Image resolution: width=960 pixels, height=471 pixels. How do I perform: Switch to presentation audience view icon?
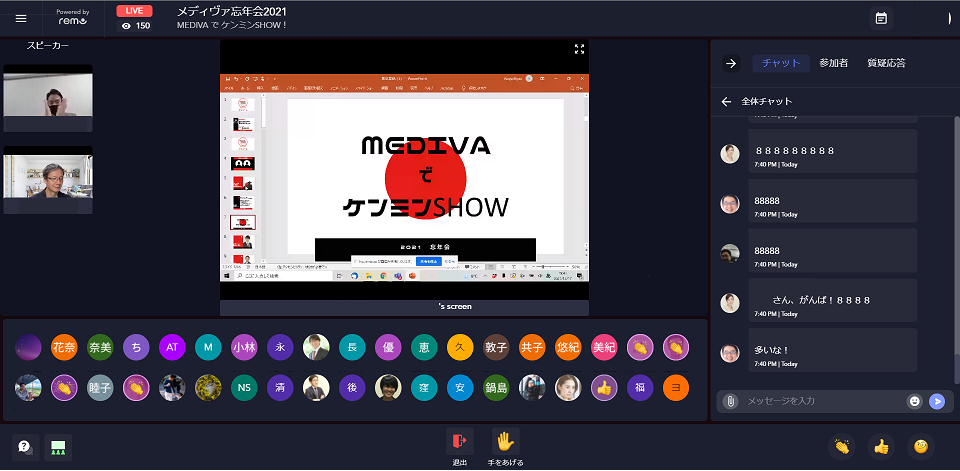point(58,447)
